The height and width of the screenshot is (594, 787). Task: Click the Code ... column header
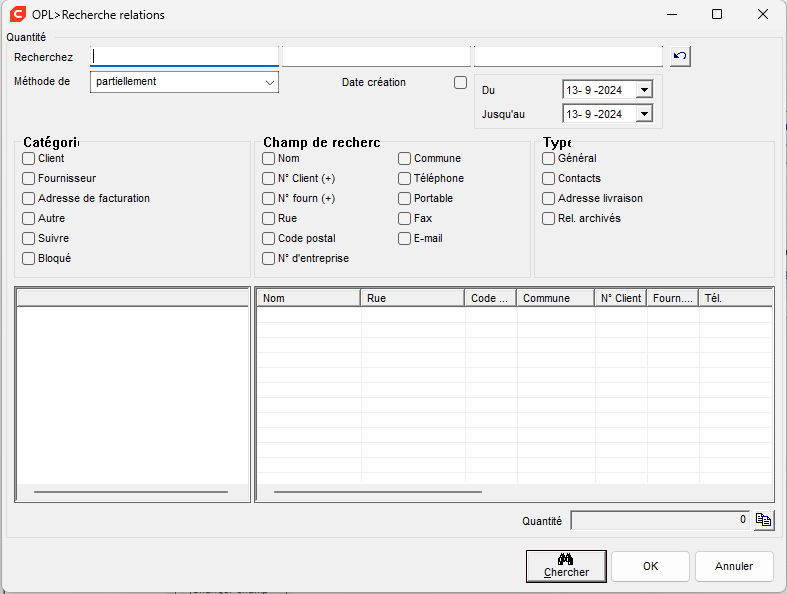[490, 298]
